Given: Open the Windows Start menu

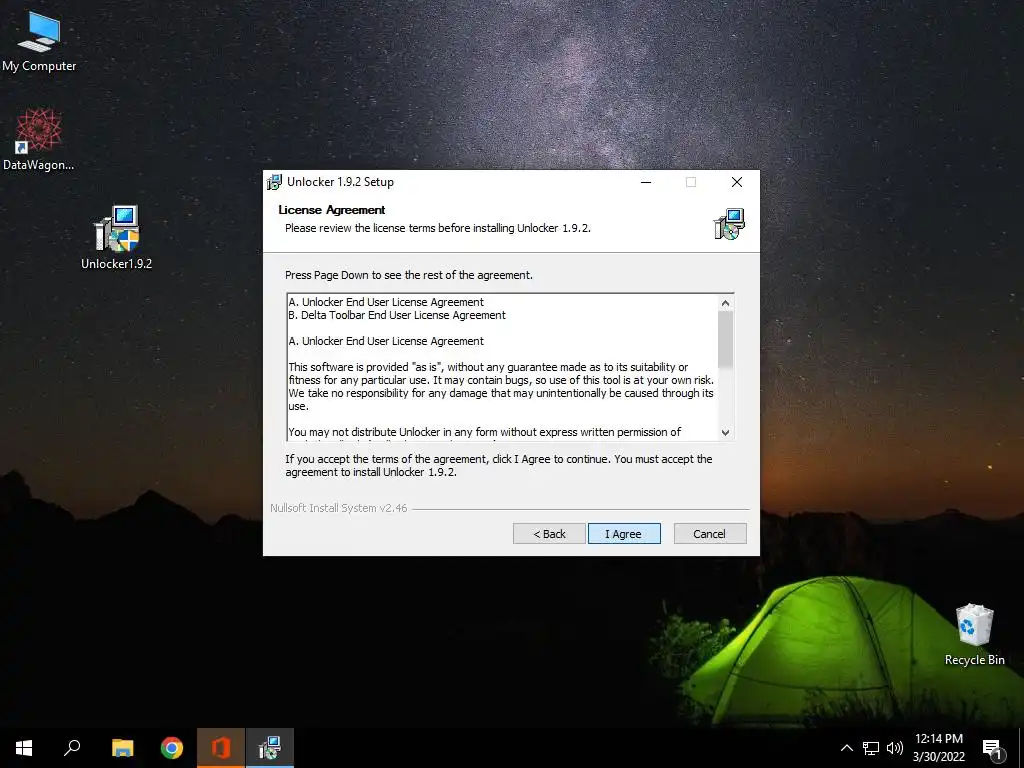Looking at the screenshot, I should click(x=24, y=748).
